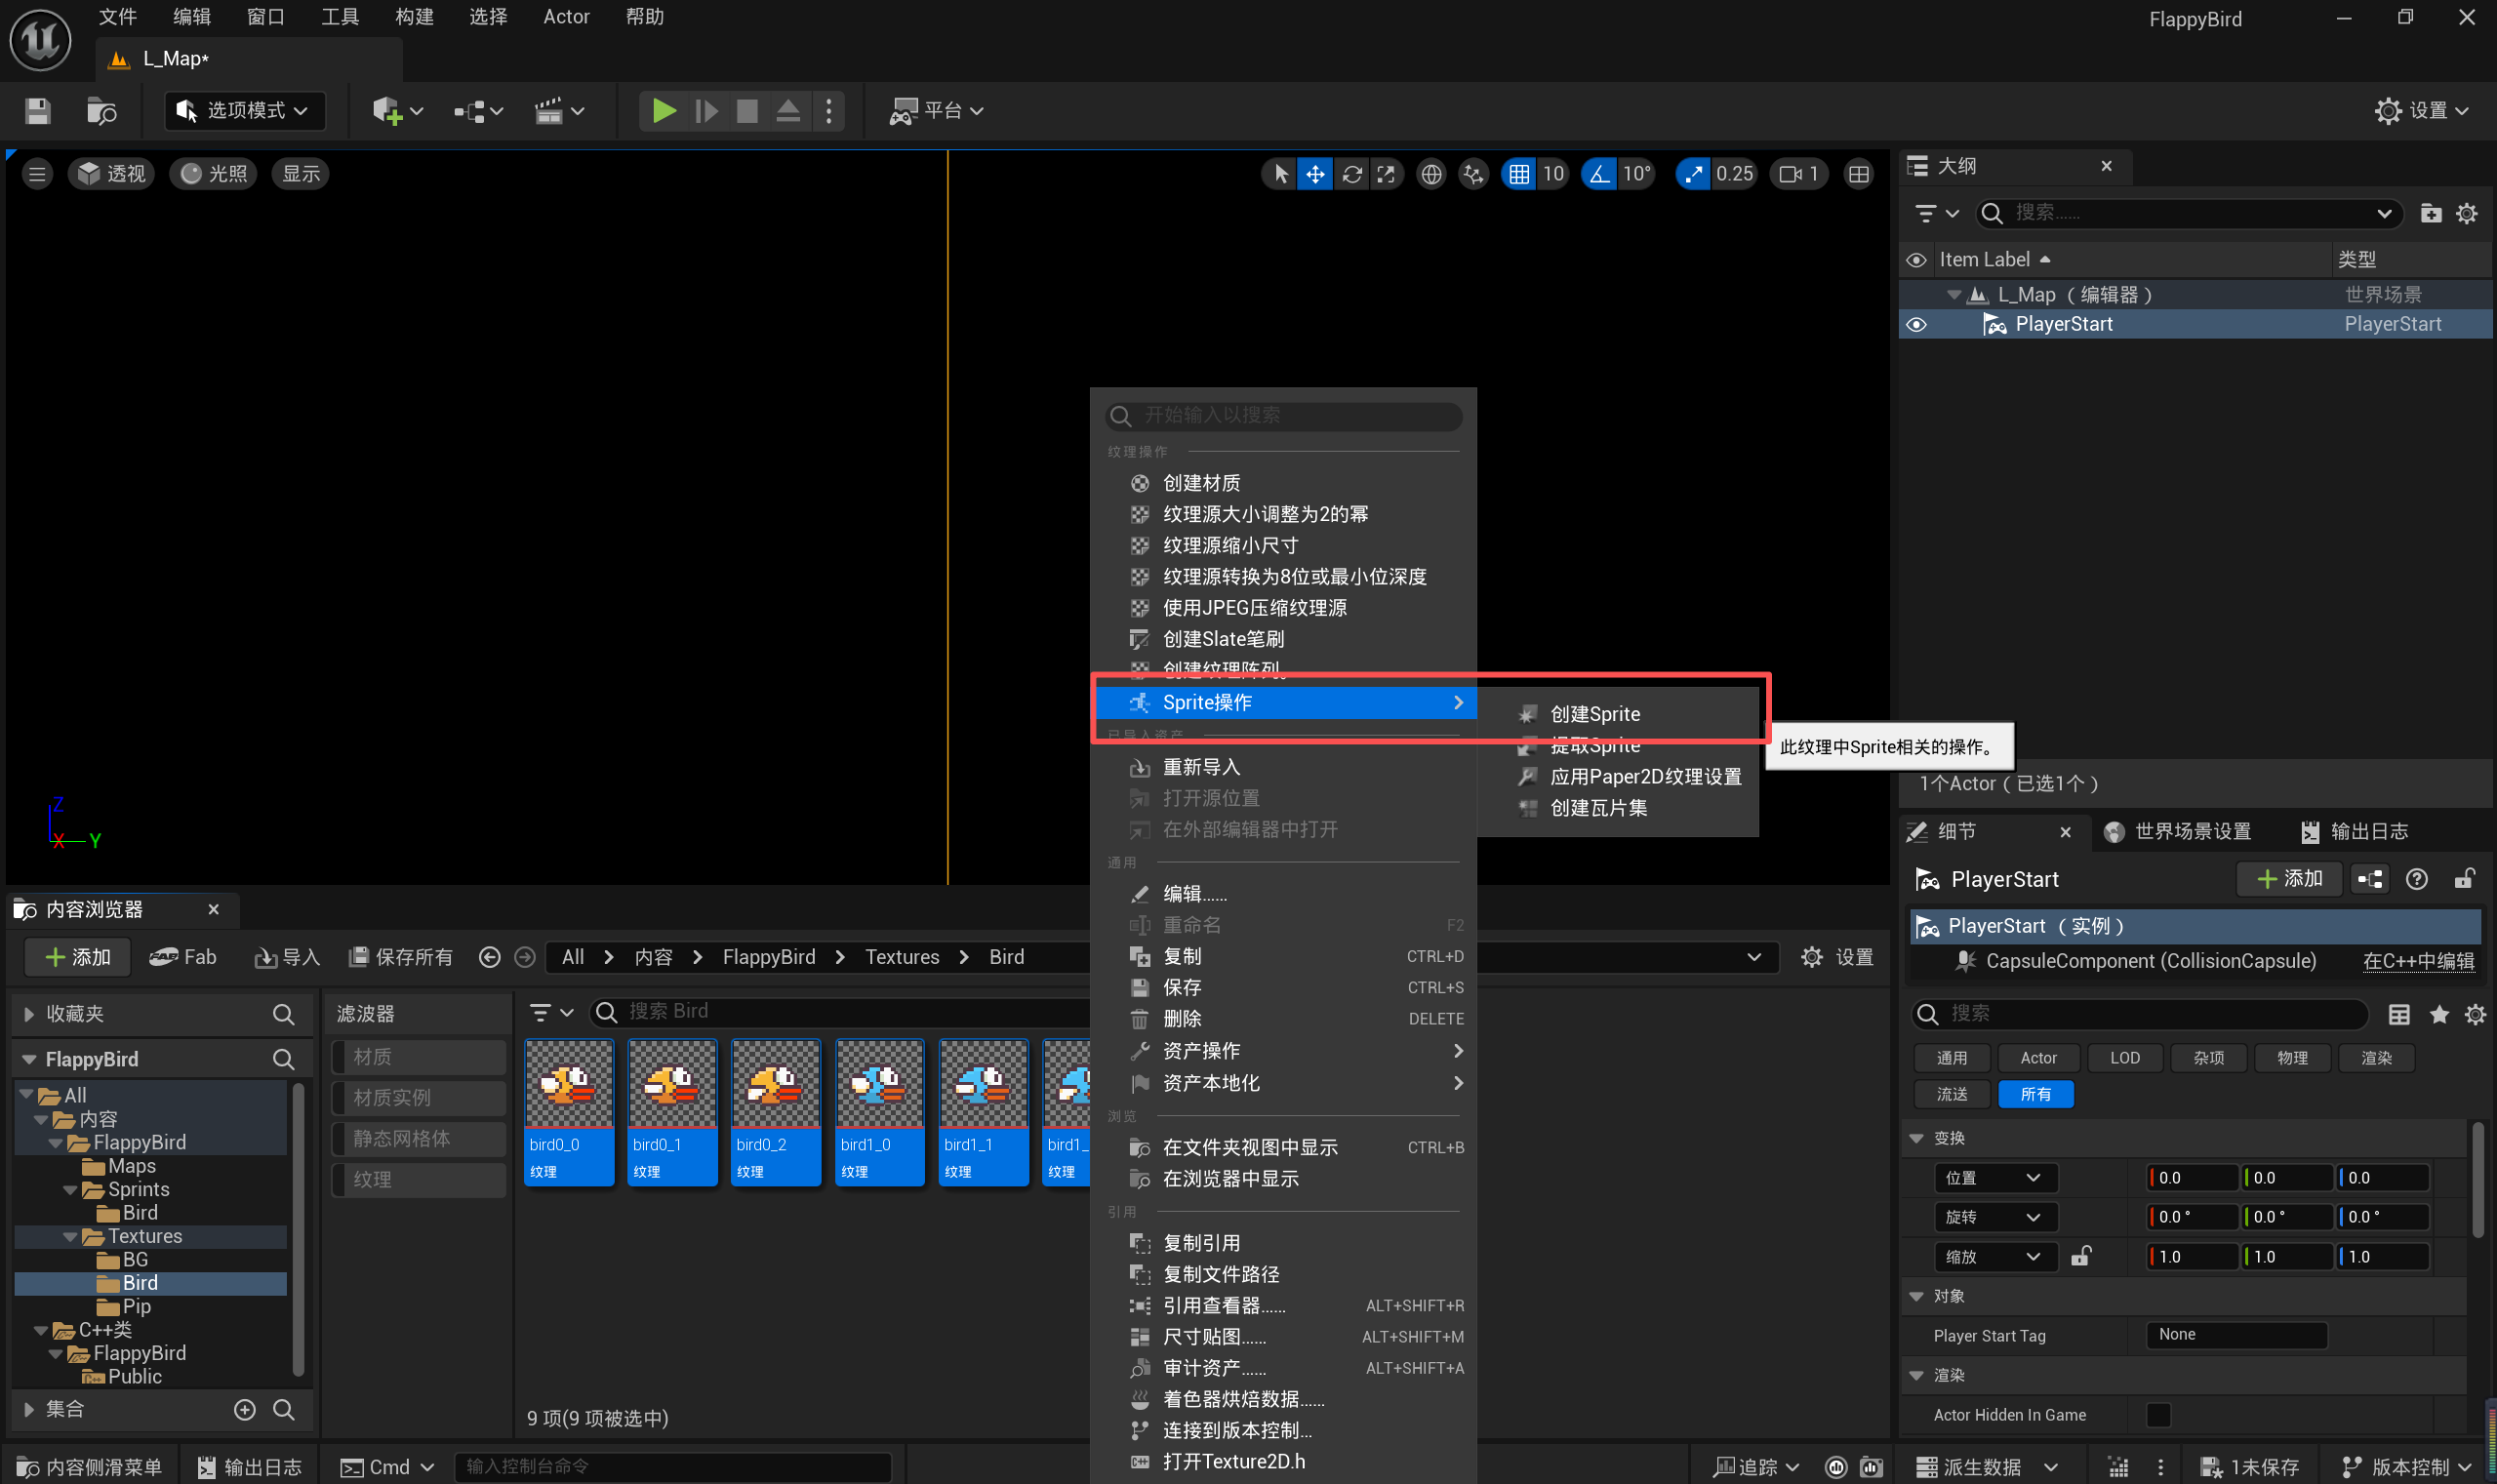Screen dimensions: 2497x1484
Task: Select the rotate gizmo tool
Action: 1352,174
